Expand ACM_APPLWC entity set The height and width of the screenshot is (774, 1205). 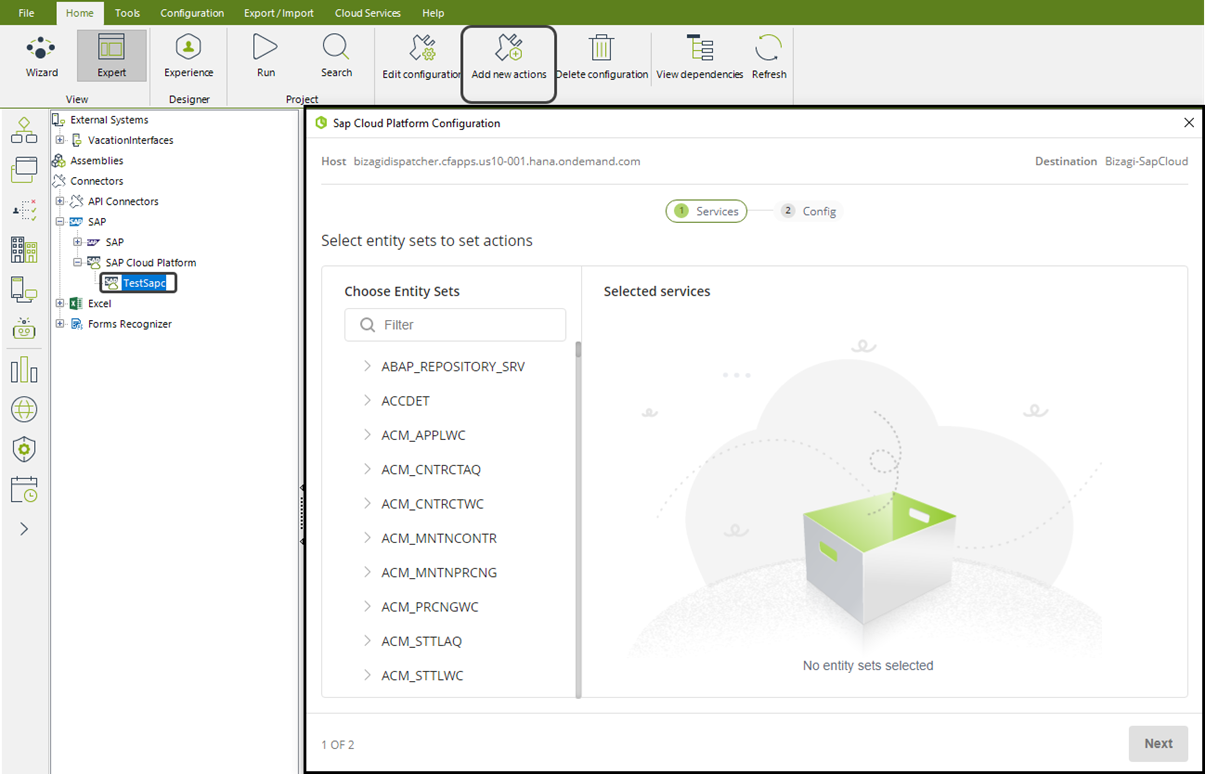pyautogui.click(x=368, y=435)
